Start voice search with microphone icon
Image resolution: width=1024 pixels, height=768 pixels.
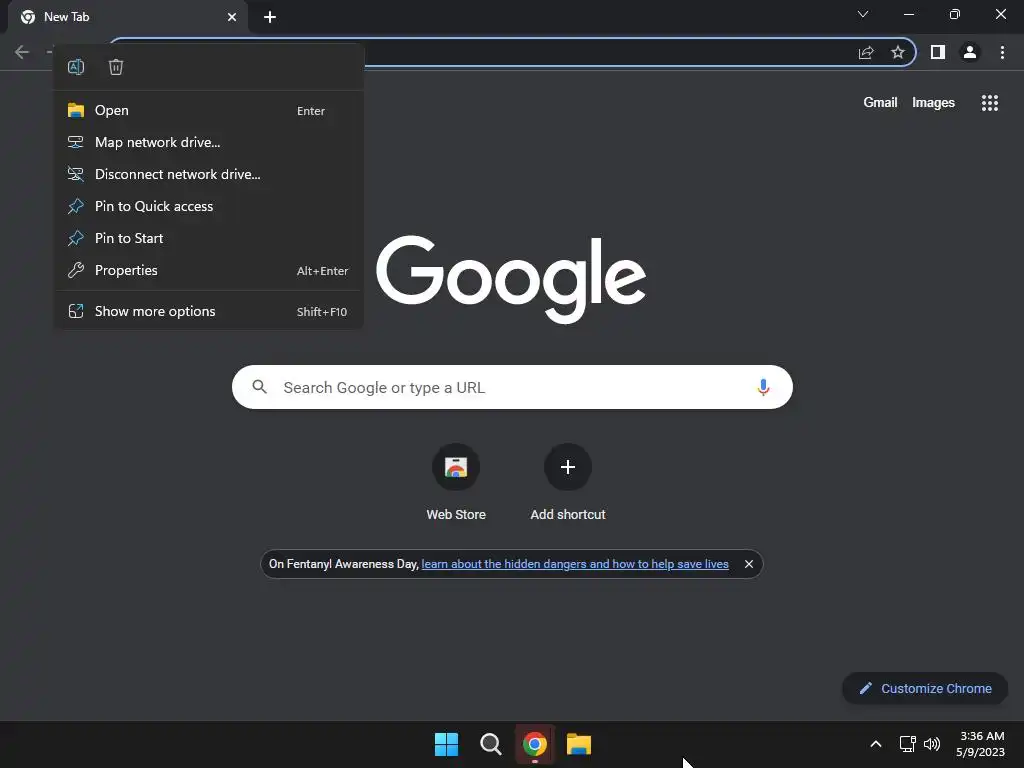click(763, 387)
